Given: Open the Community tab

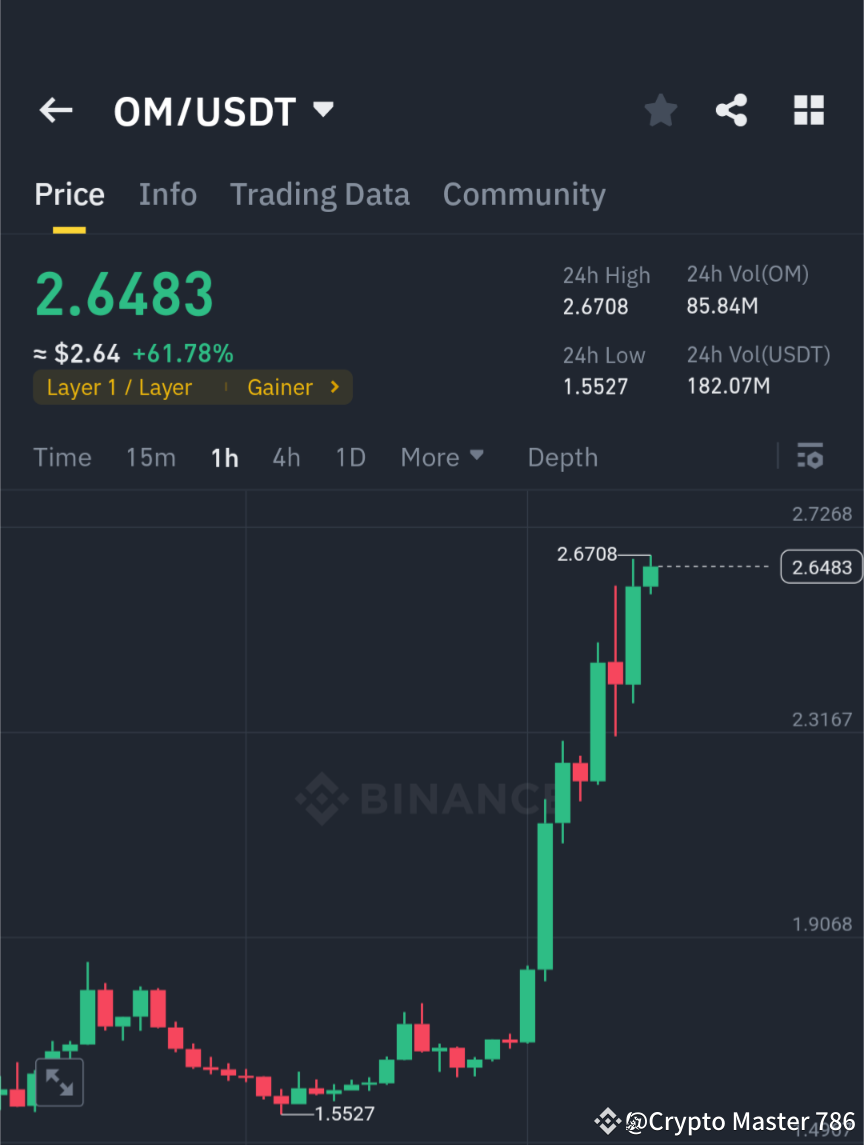Looking at the screenshot, I should coord(524,194).
